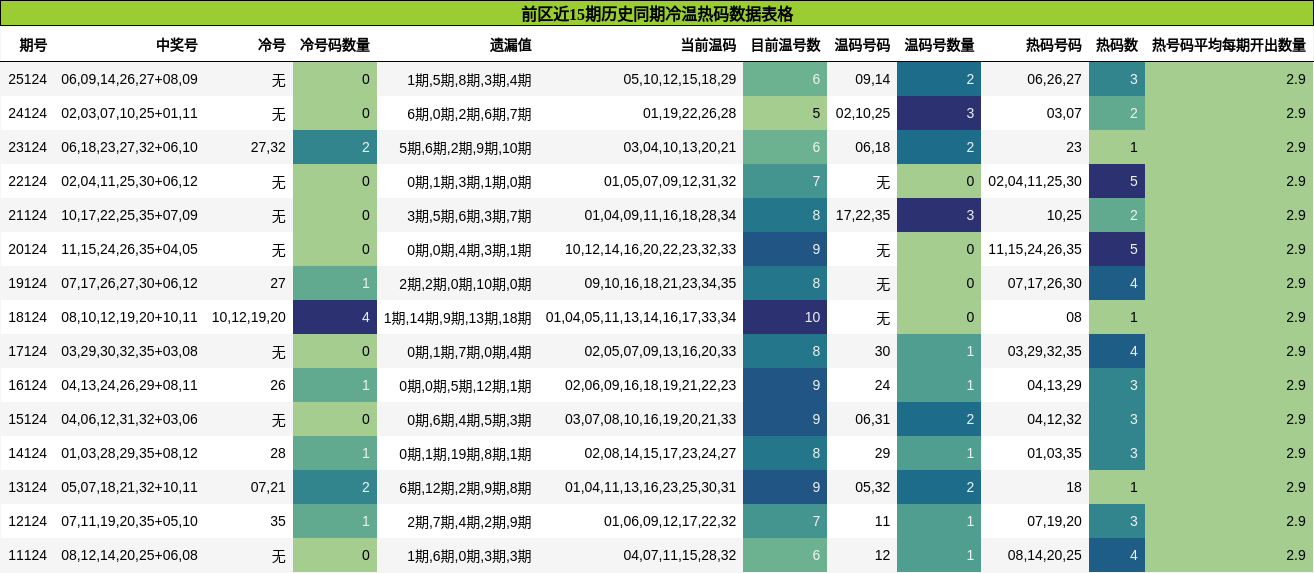
Task: Click warm codes 04,07,11,15,28,32
Action: pos(680,555)
